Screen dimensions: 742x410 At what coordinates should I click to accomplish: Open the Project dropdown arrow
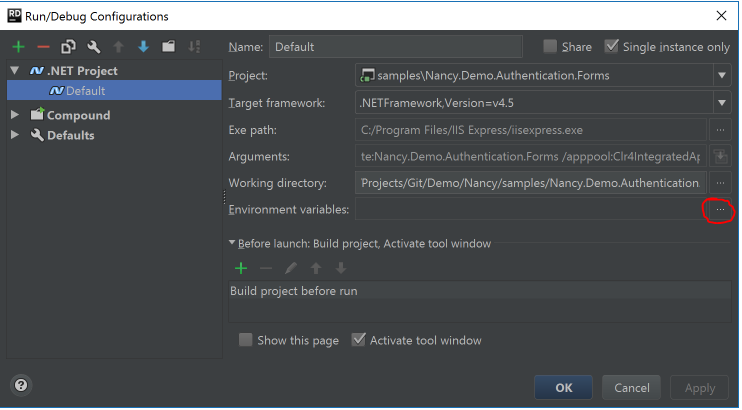pyautogui.click(x=722, y=75)
